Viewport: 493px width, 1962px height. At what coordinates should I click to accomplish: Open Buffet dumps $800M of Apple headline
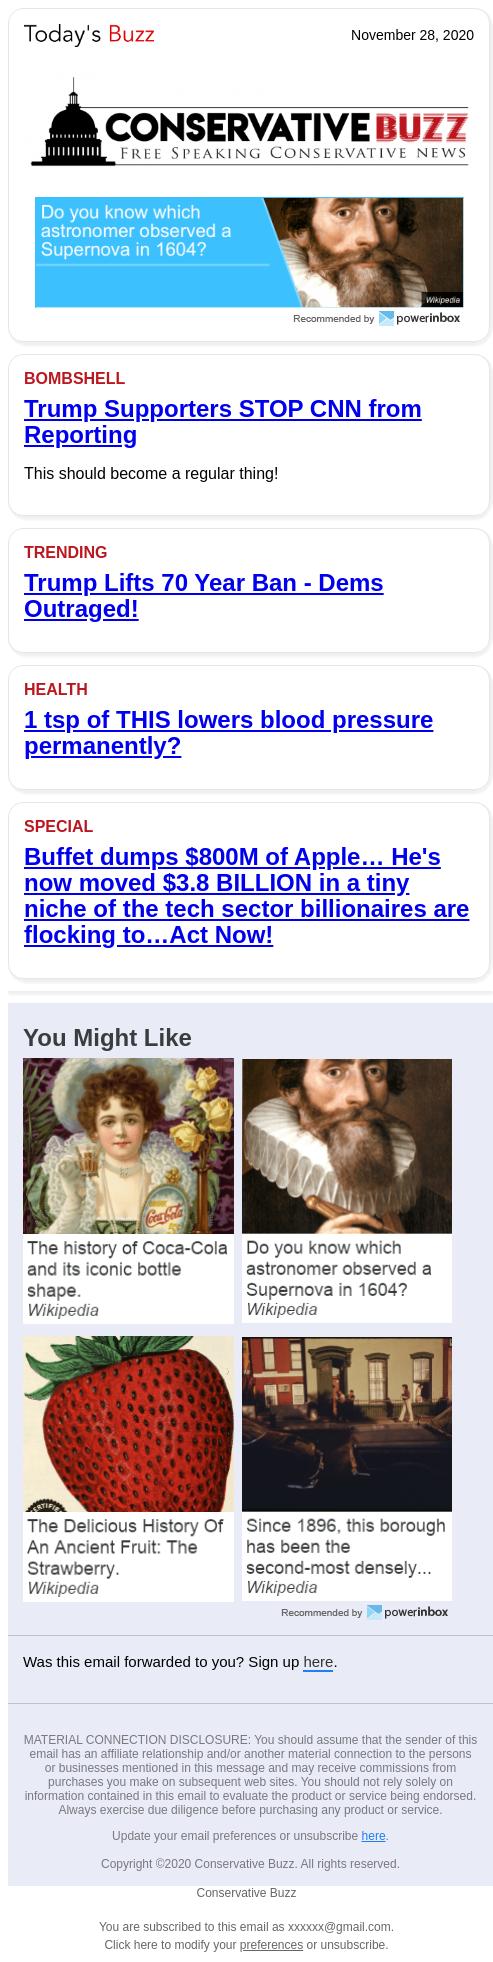pyautogui.click(x=246, y=896)
